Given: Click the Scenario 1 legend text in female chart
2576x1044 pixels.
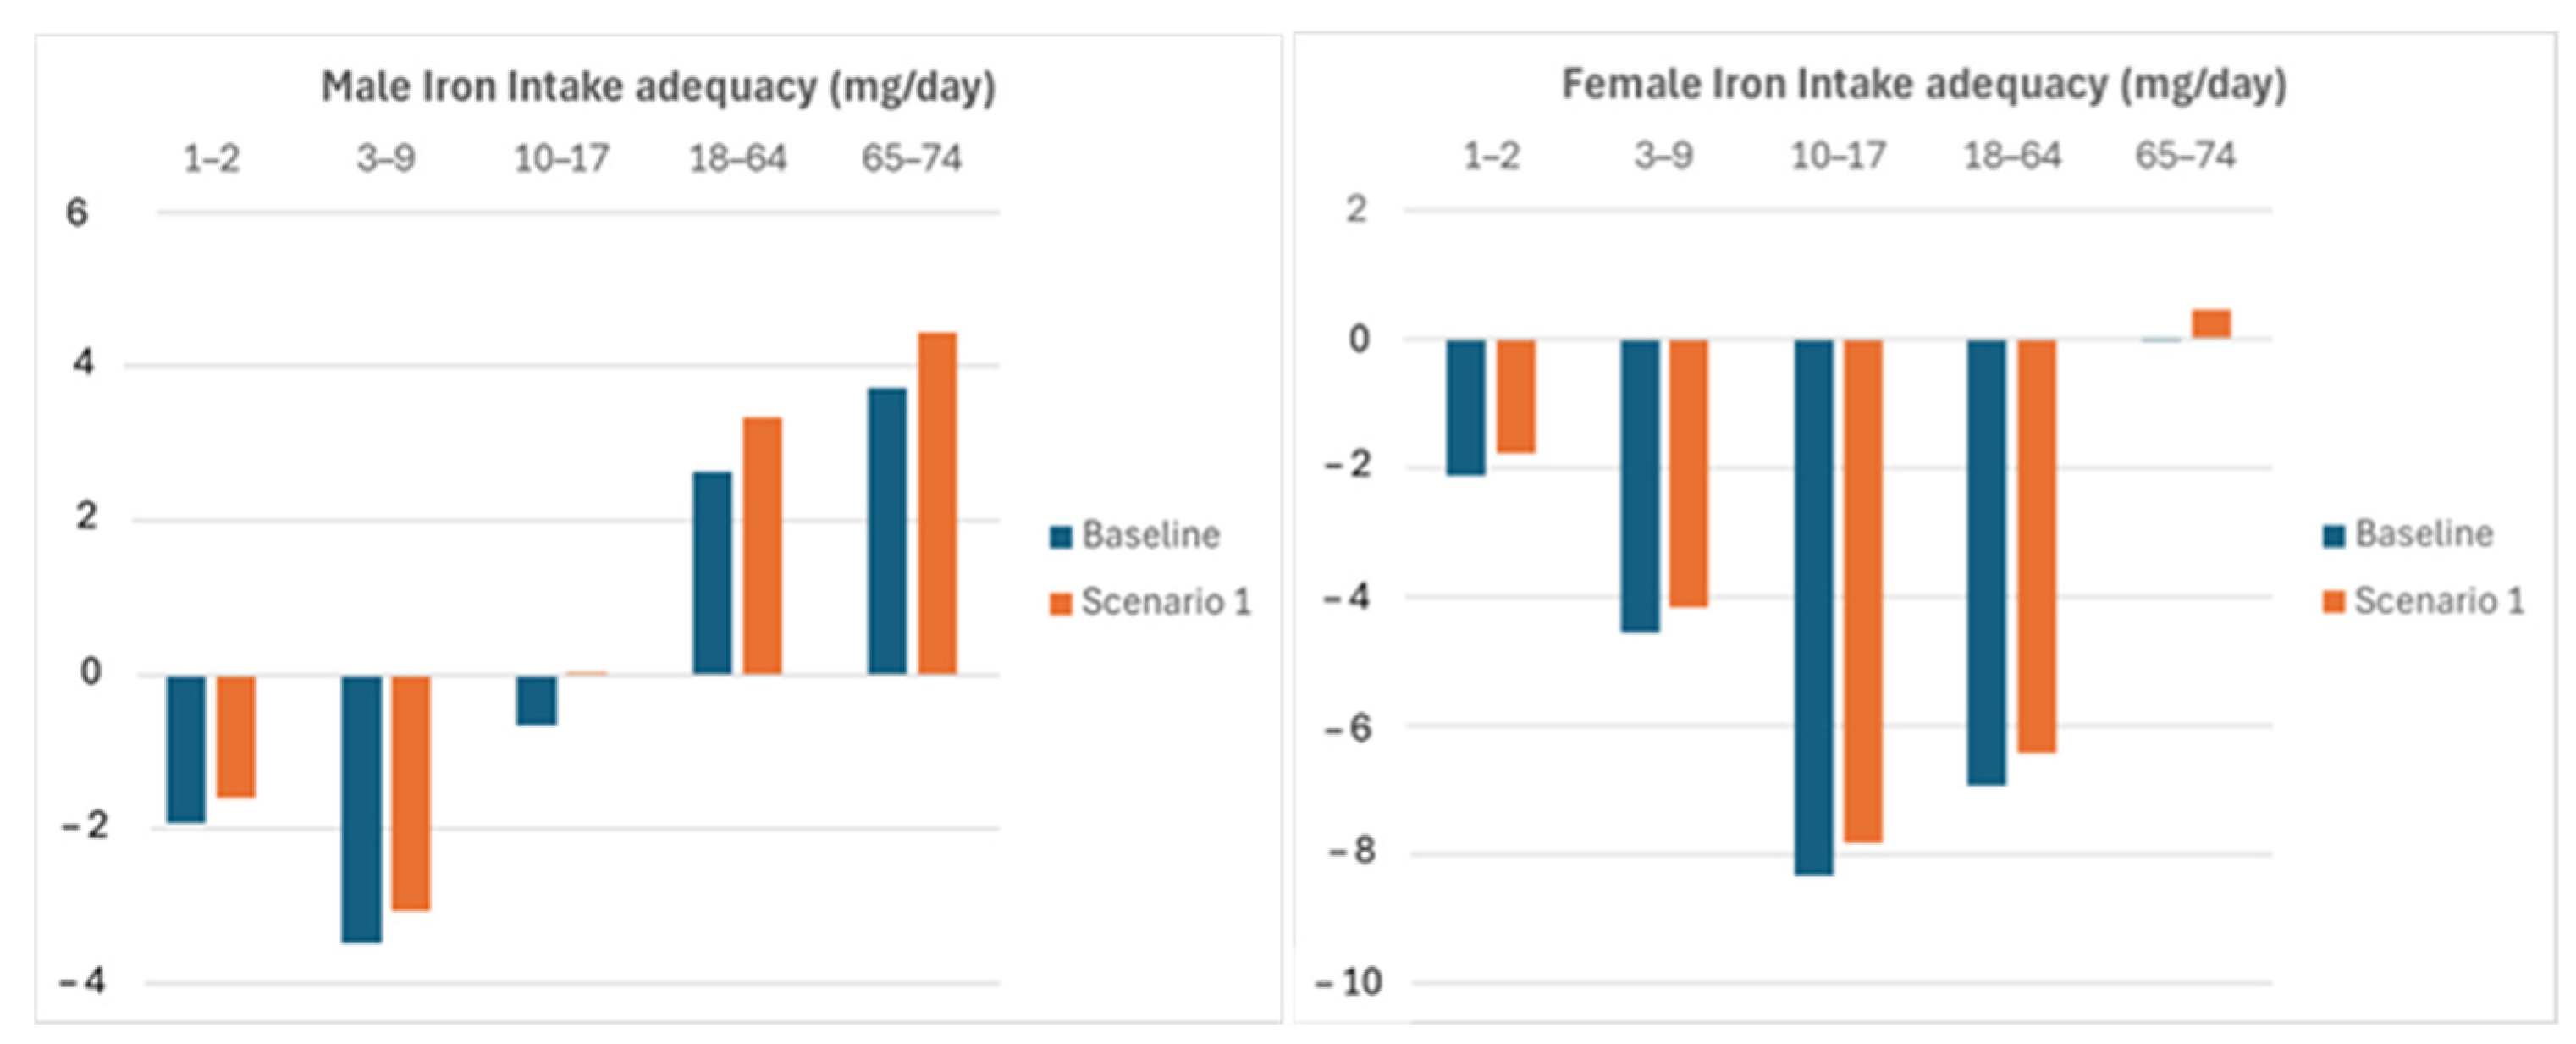Looking at the screenshot, I should tap(2439, 601).
